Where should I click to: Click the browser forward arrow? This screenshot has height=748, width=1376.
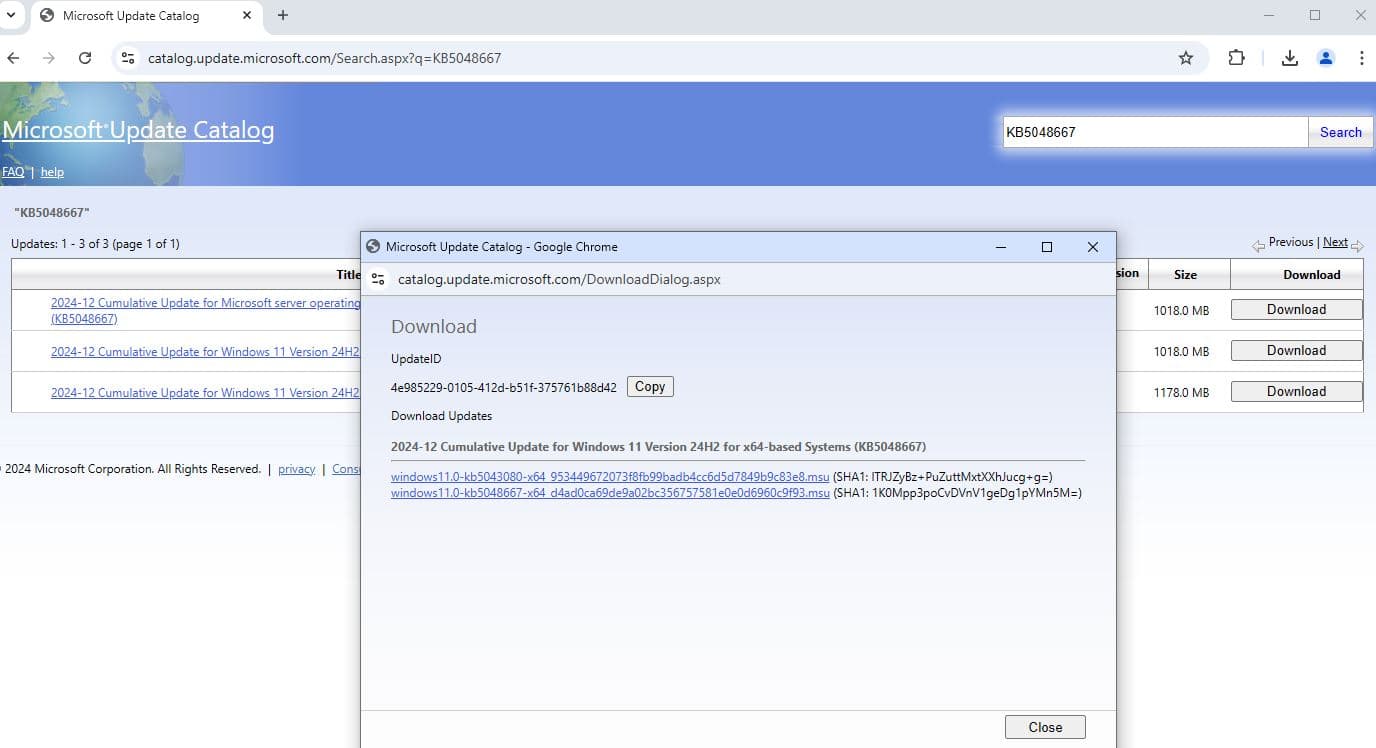tap(49, 58)
